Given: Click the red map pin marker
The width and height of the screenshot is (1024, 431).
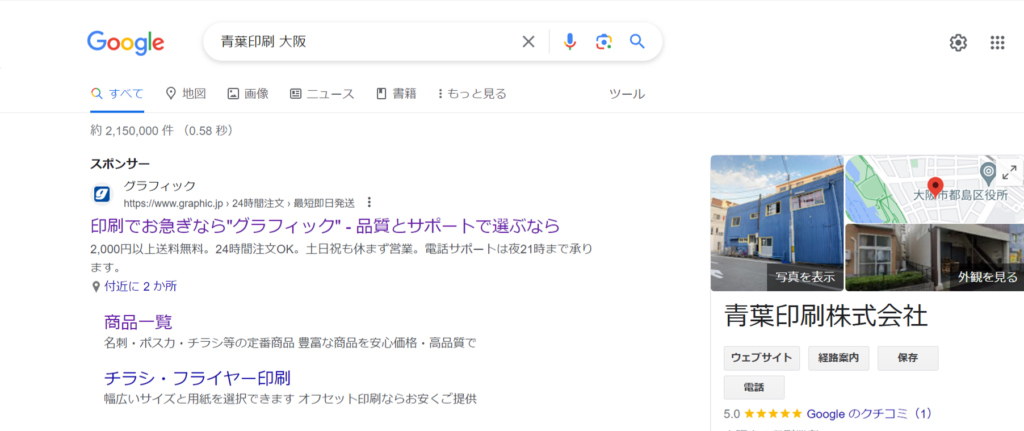Looking at the screenshot, I should coord(935,186).
